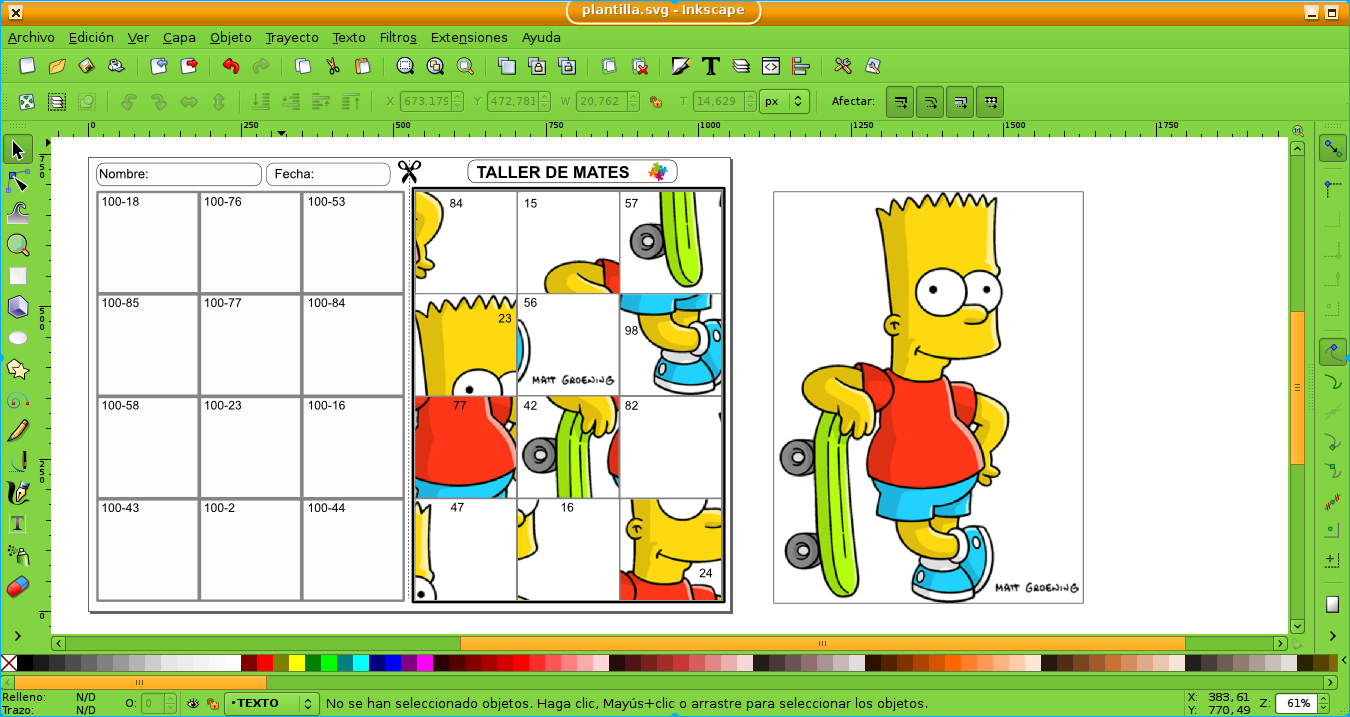This screenshot has width=1350, height=717.
Task: Click the yellow color swatch in palette
Action: (x=297, y=663)
